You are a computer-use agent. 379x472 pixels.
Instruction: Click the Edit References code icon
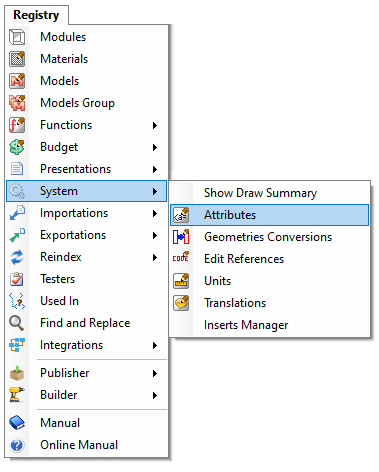tap(181, 257)
